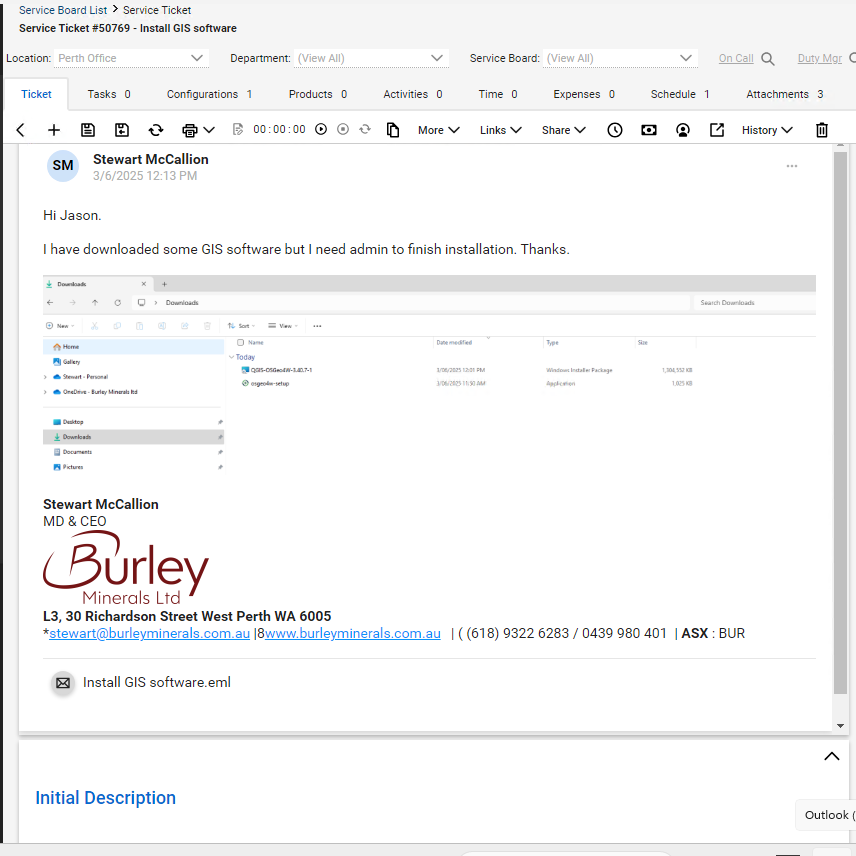856x856 pixels.
Task: Click the Save and Close icon
Action: (x=122, y=130)
